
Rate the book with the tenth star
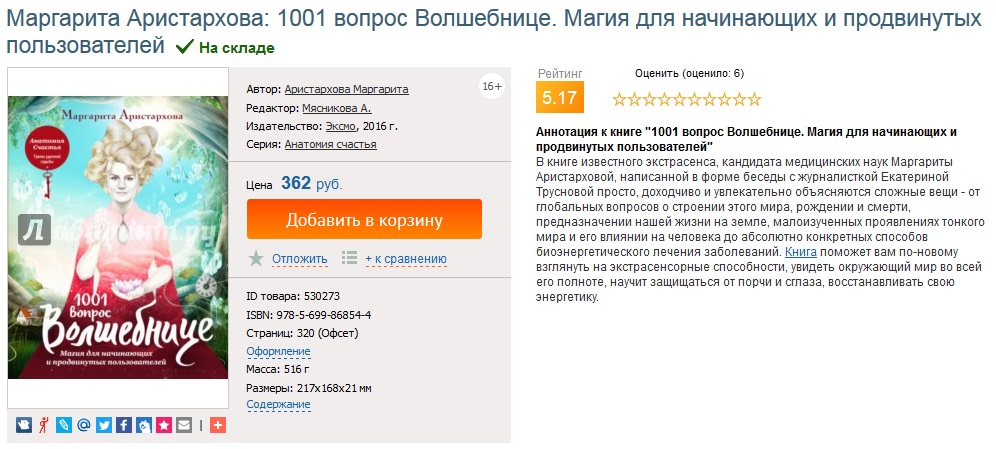click(x=754, y=99)
